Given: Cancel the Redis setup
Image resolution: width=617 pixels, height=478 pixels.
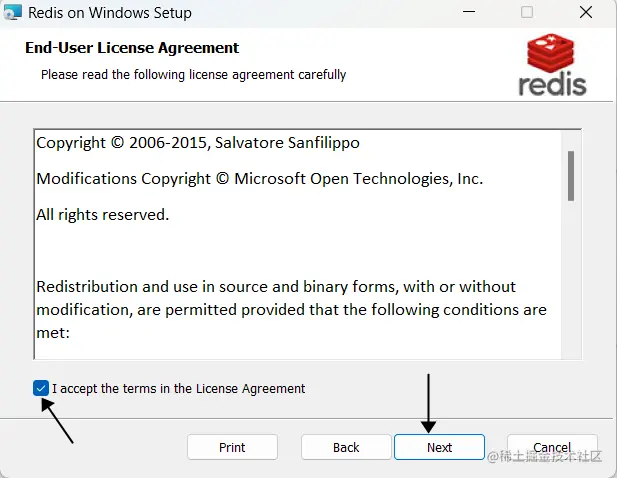Looking at the screenshot, I should pyautogui.click(x=552, y=447).
